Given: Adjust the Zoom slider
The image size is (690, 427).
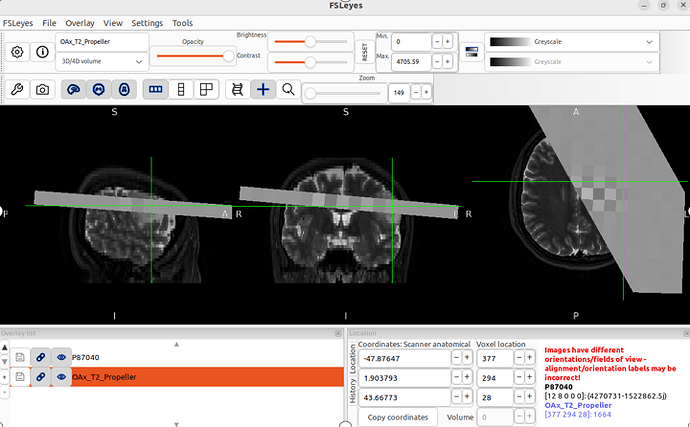Looking at the screenshot, I should [x=343, y=93].
